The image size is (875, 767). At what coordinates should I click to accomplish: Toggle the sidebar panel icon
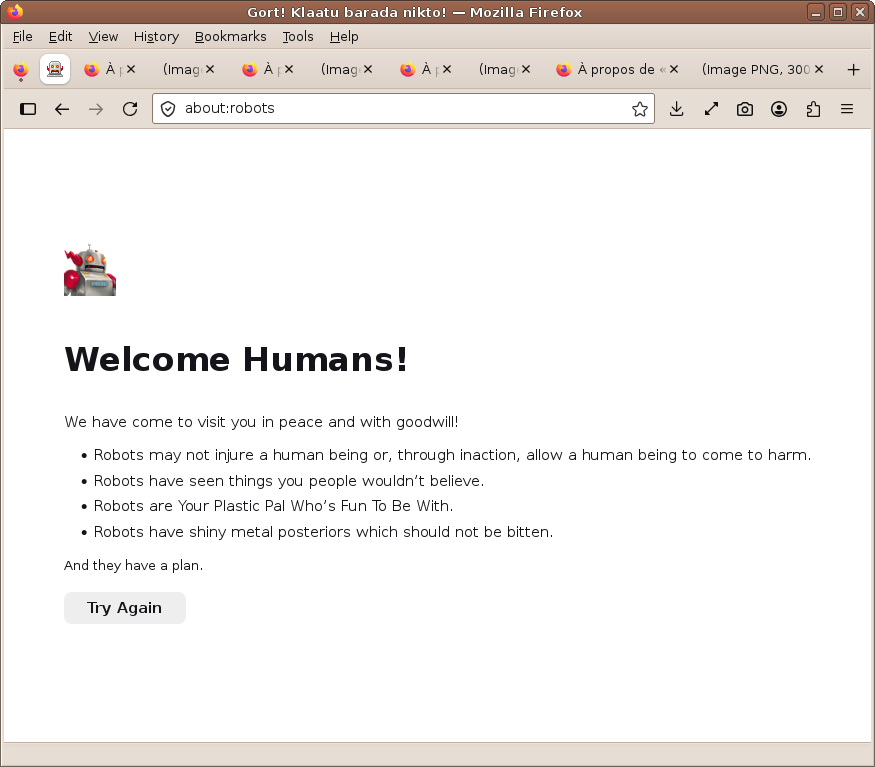coord(28,109)
